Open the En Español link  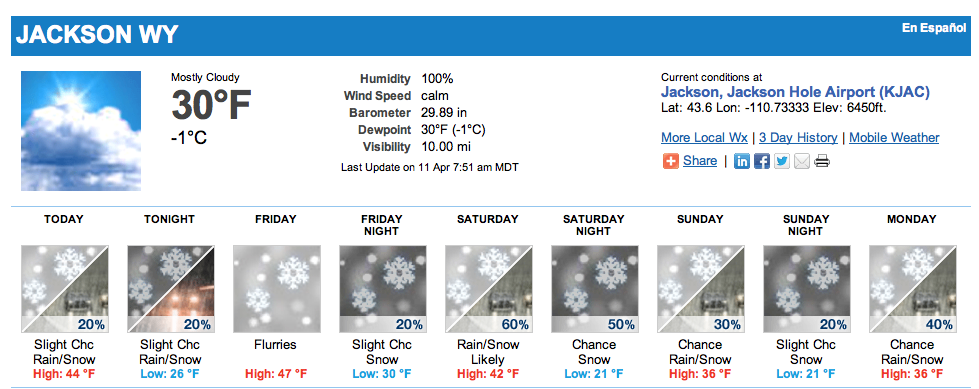tap(933, 28)
